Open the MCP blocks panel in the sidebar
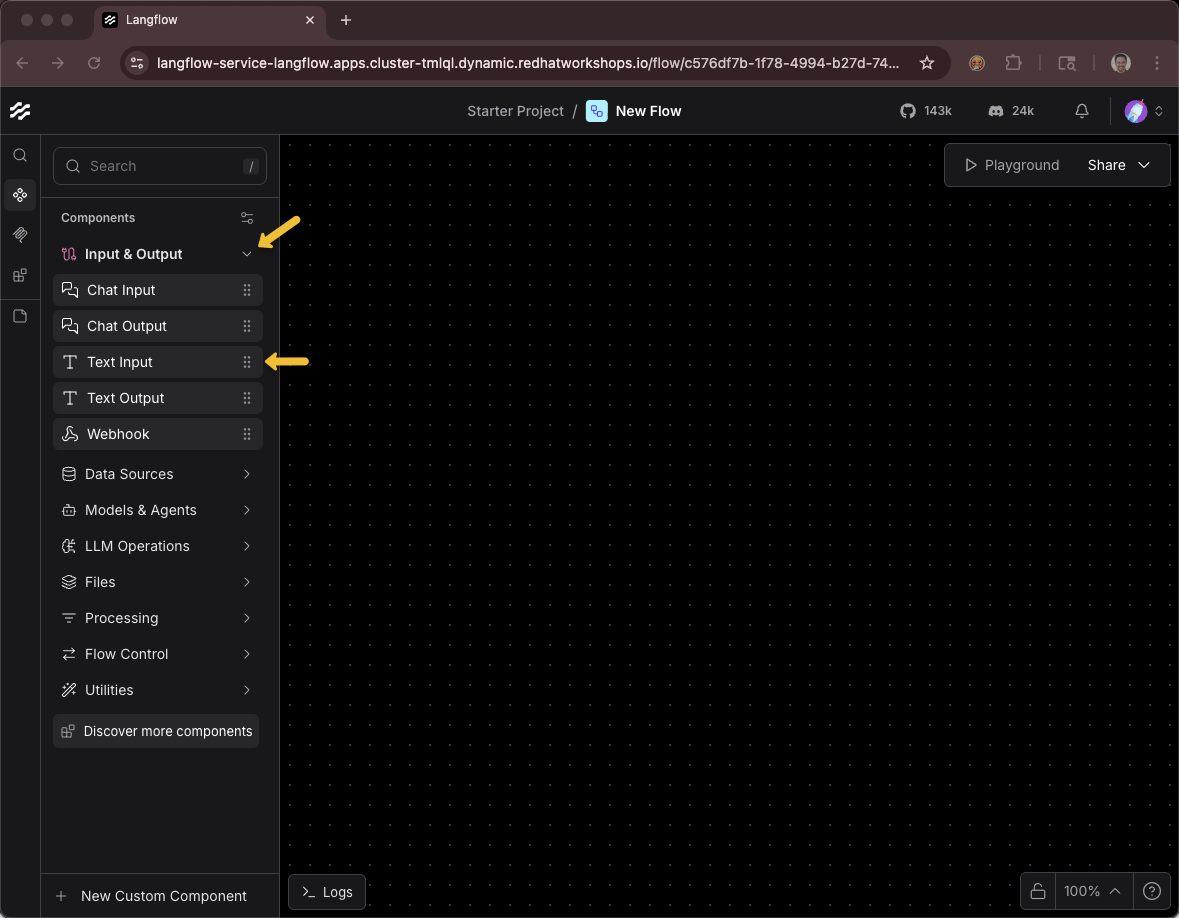 20,275
